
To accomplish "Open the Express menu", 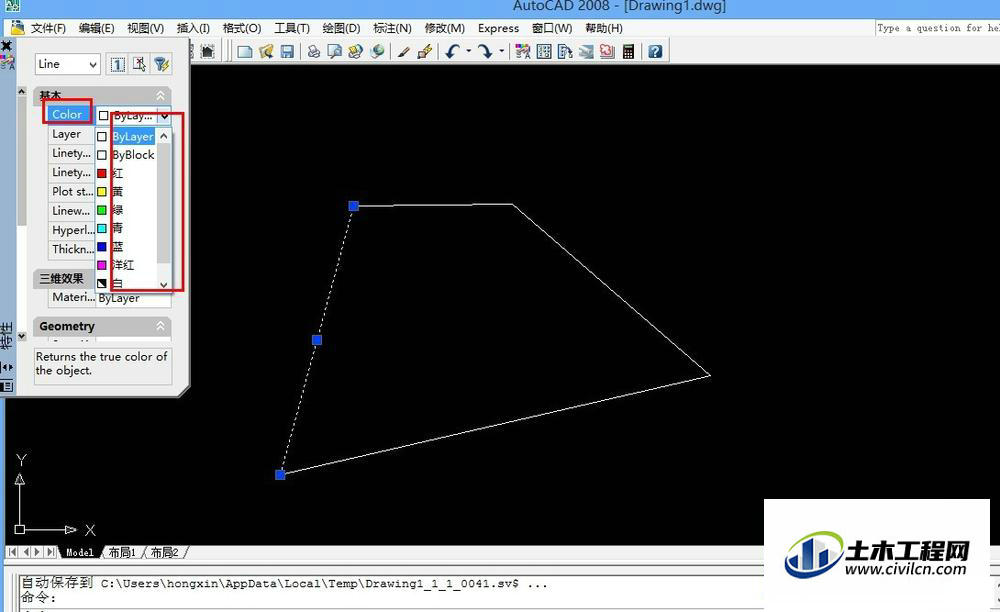I will pos(499,28).
